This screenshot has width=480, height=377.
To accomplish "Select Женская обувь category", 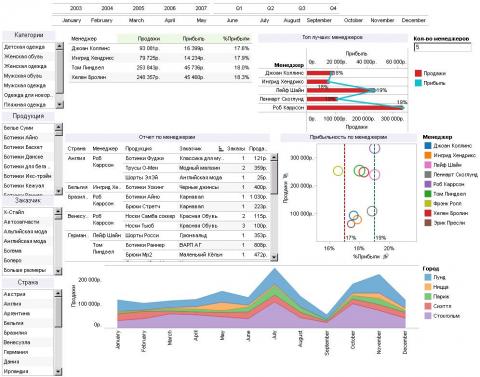I will pos(28,57).
